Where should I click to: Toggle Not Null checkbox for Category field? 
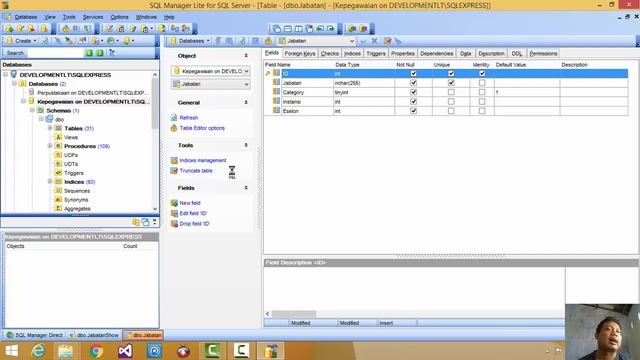click(413, 92)
